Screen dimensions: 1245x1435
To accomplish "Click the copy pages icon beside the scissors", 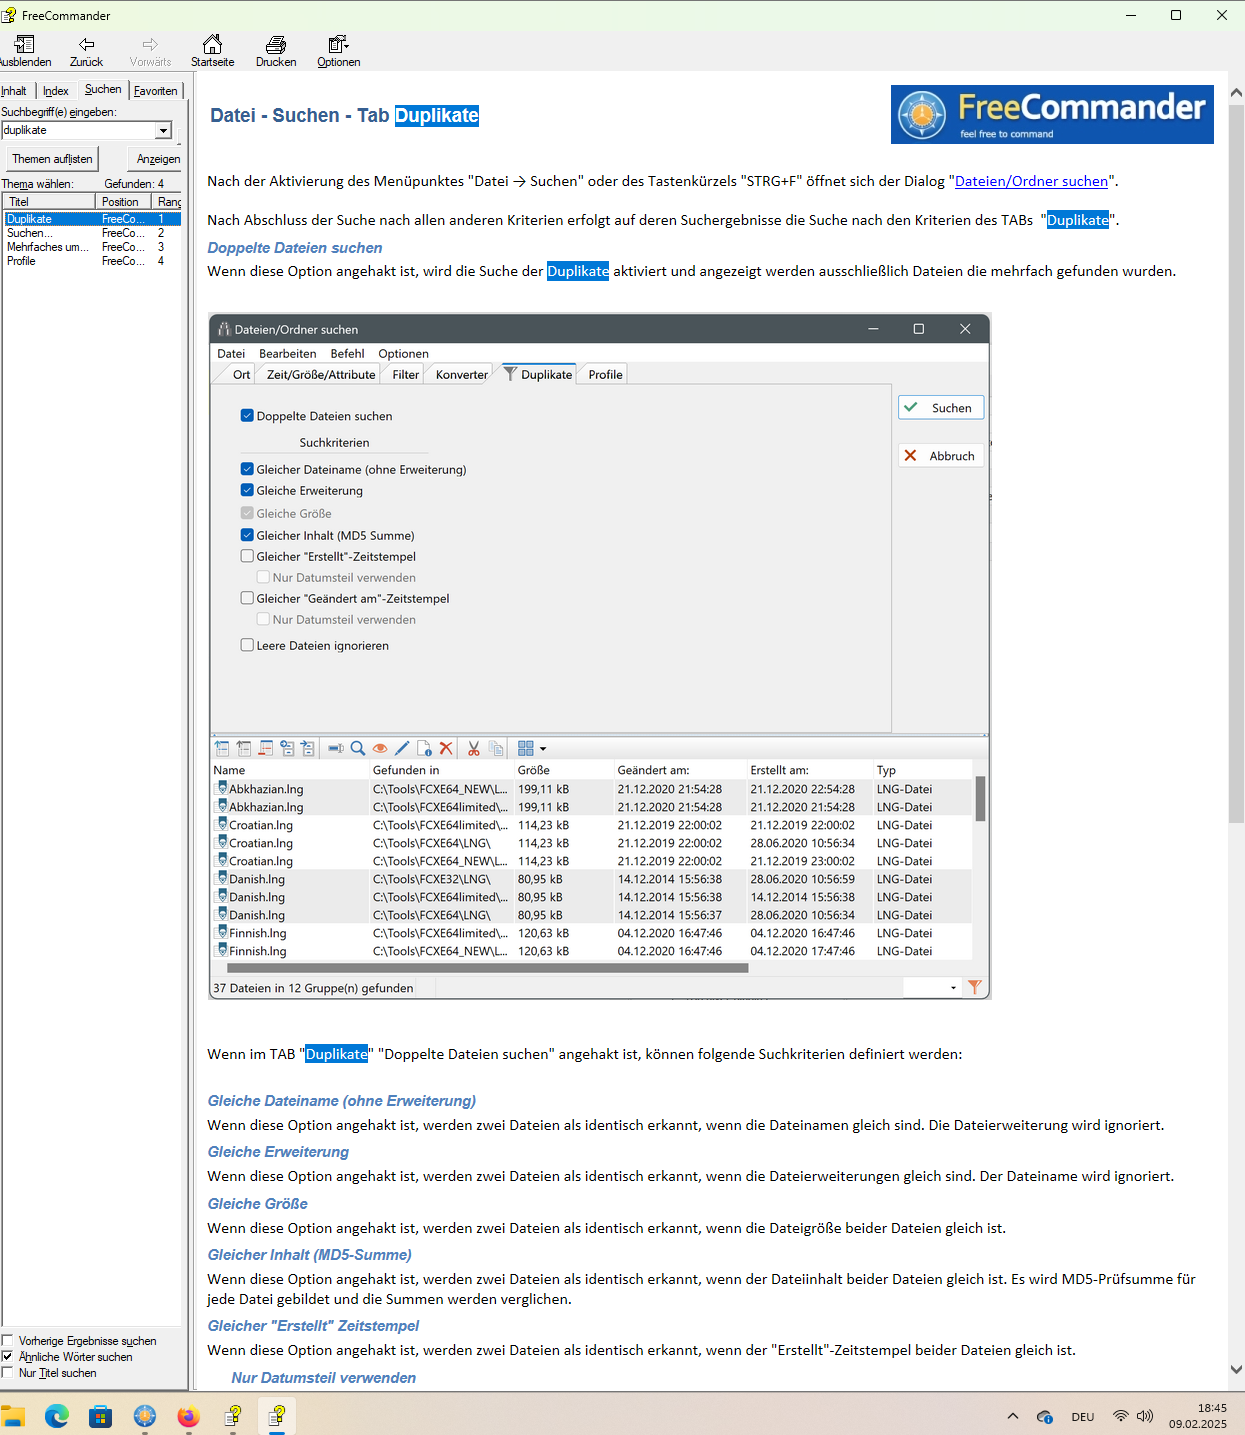I will (x=496, y=748).
